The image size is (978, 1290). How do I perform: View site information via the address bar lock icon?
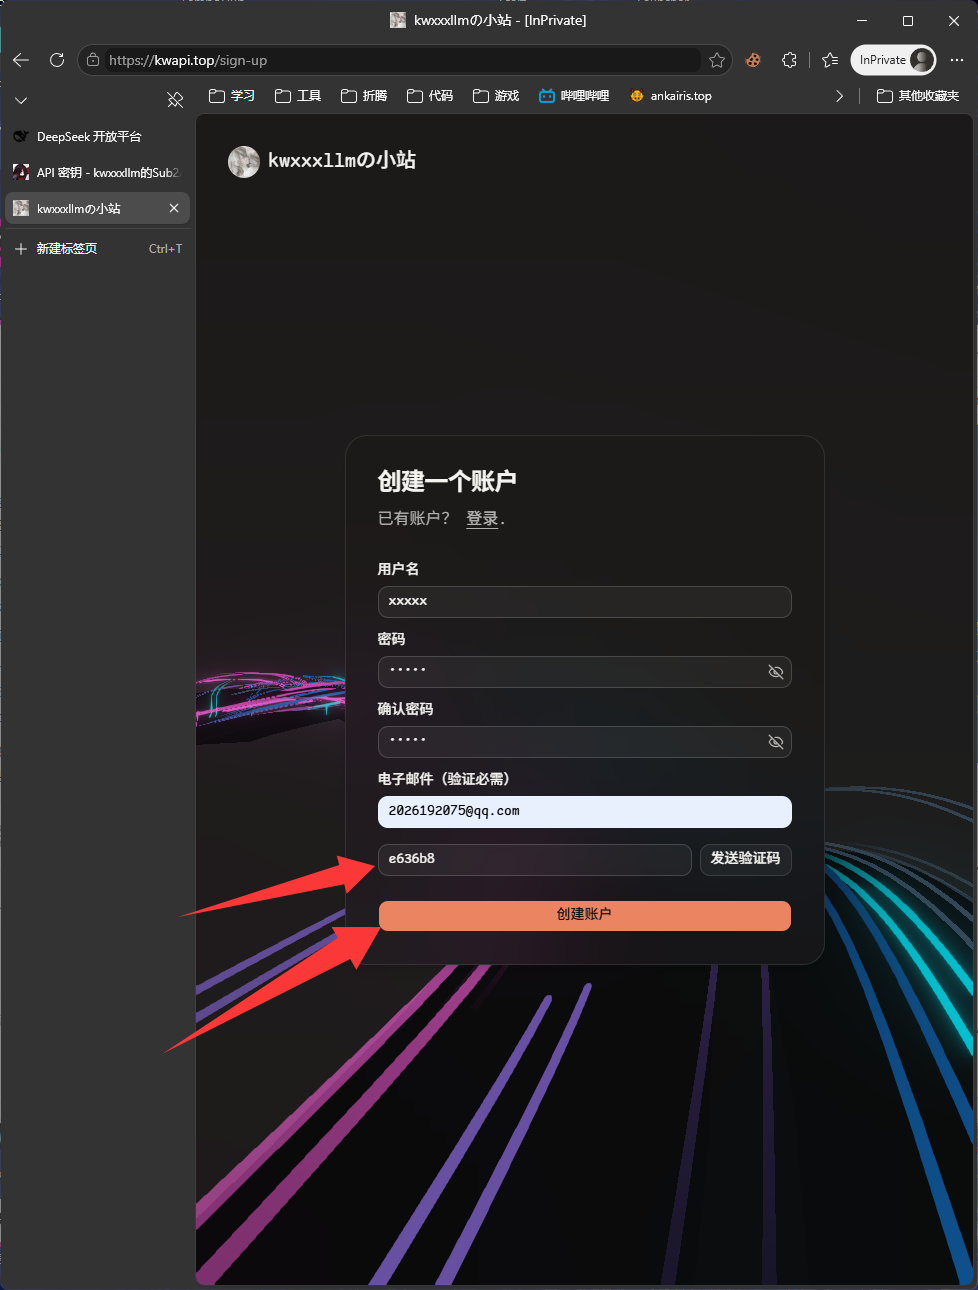tap(93, 60)
